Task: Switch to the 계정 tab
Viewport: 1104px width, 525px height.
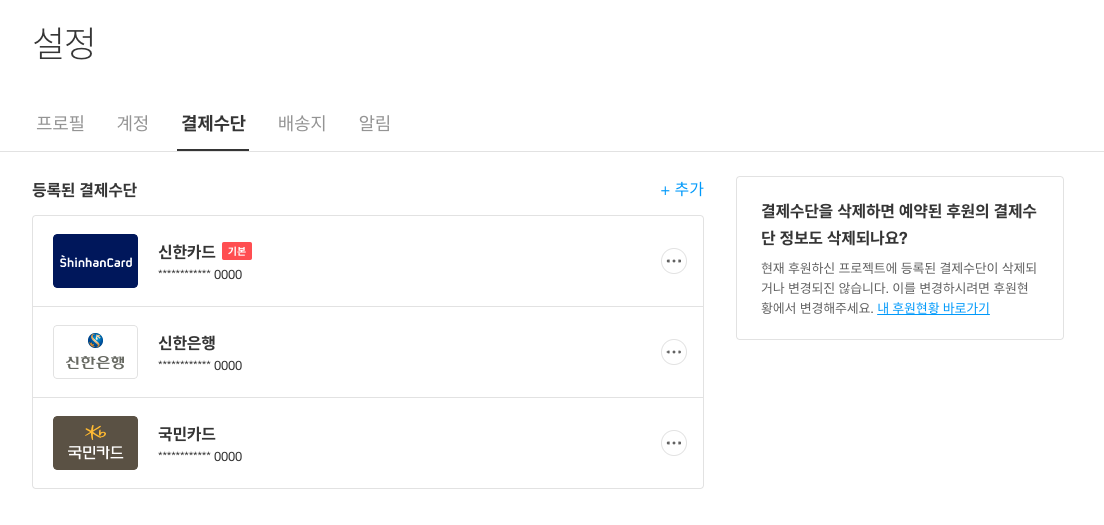Action: click(x=133, y=124)
